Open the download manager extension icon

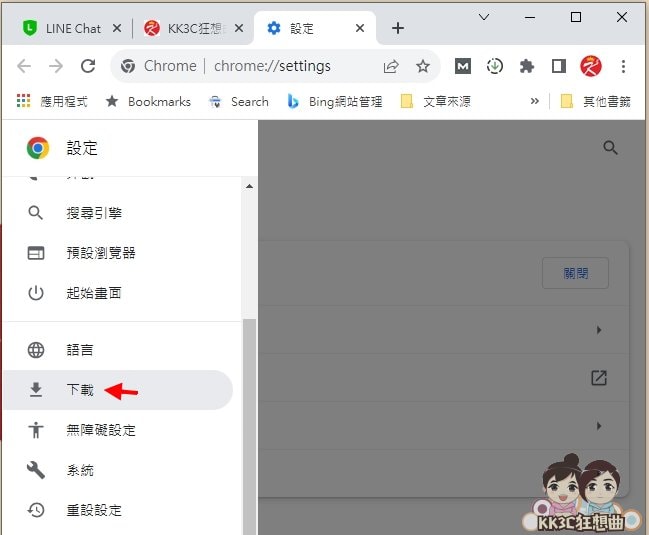pyautogui.click(x=495, y=66)
